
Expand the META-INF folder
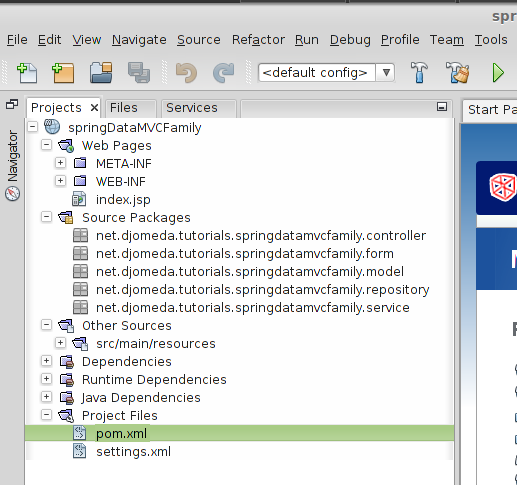(x=60, y=163)
